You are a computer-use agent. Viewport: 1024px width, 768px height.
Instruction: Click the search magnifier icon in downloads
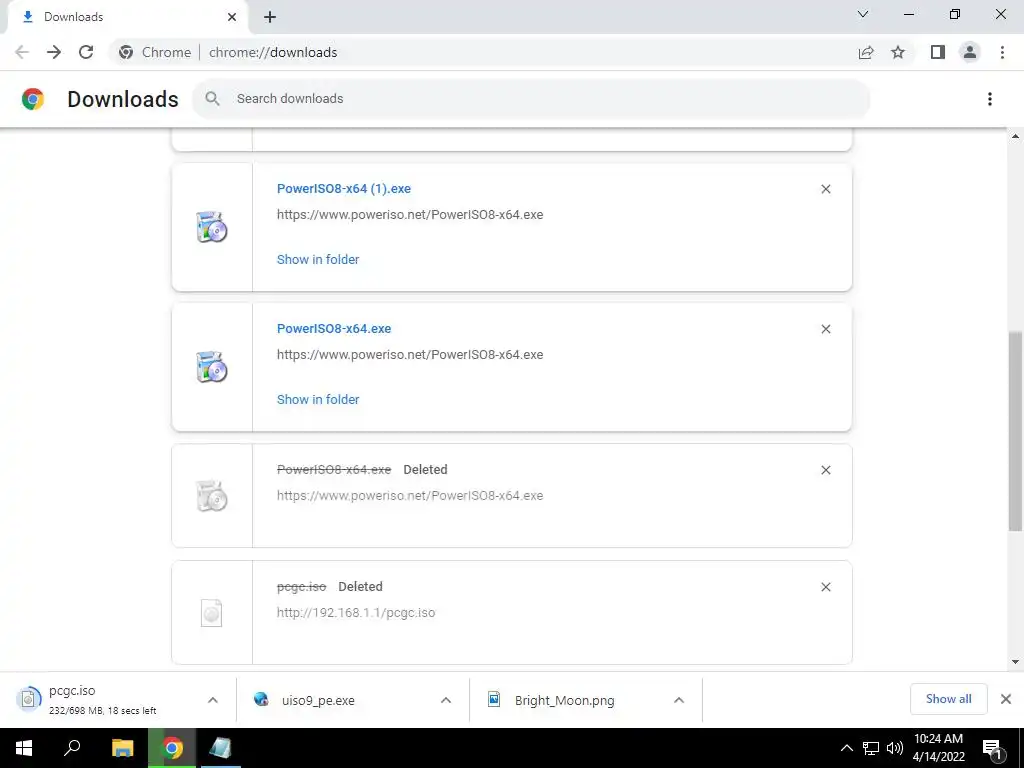coord(212,99)
